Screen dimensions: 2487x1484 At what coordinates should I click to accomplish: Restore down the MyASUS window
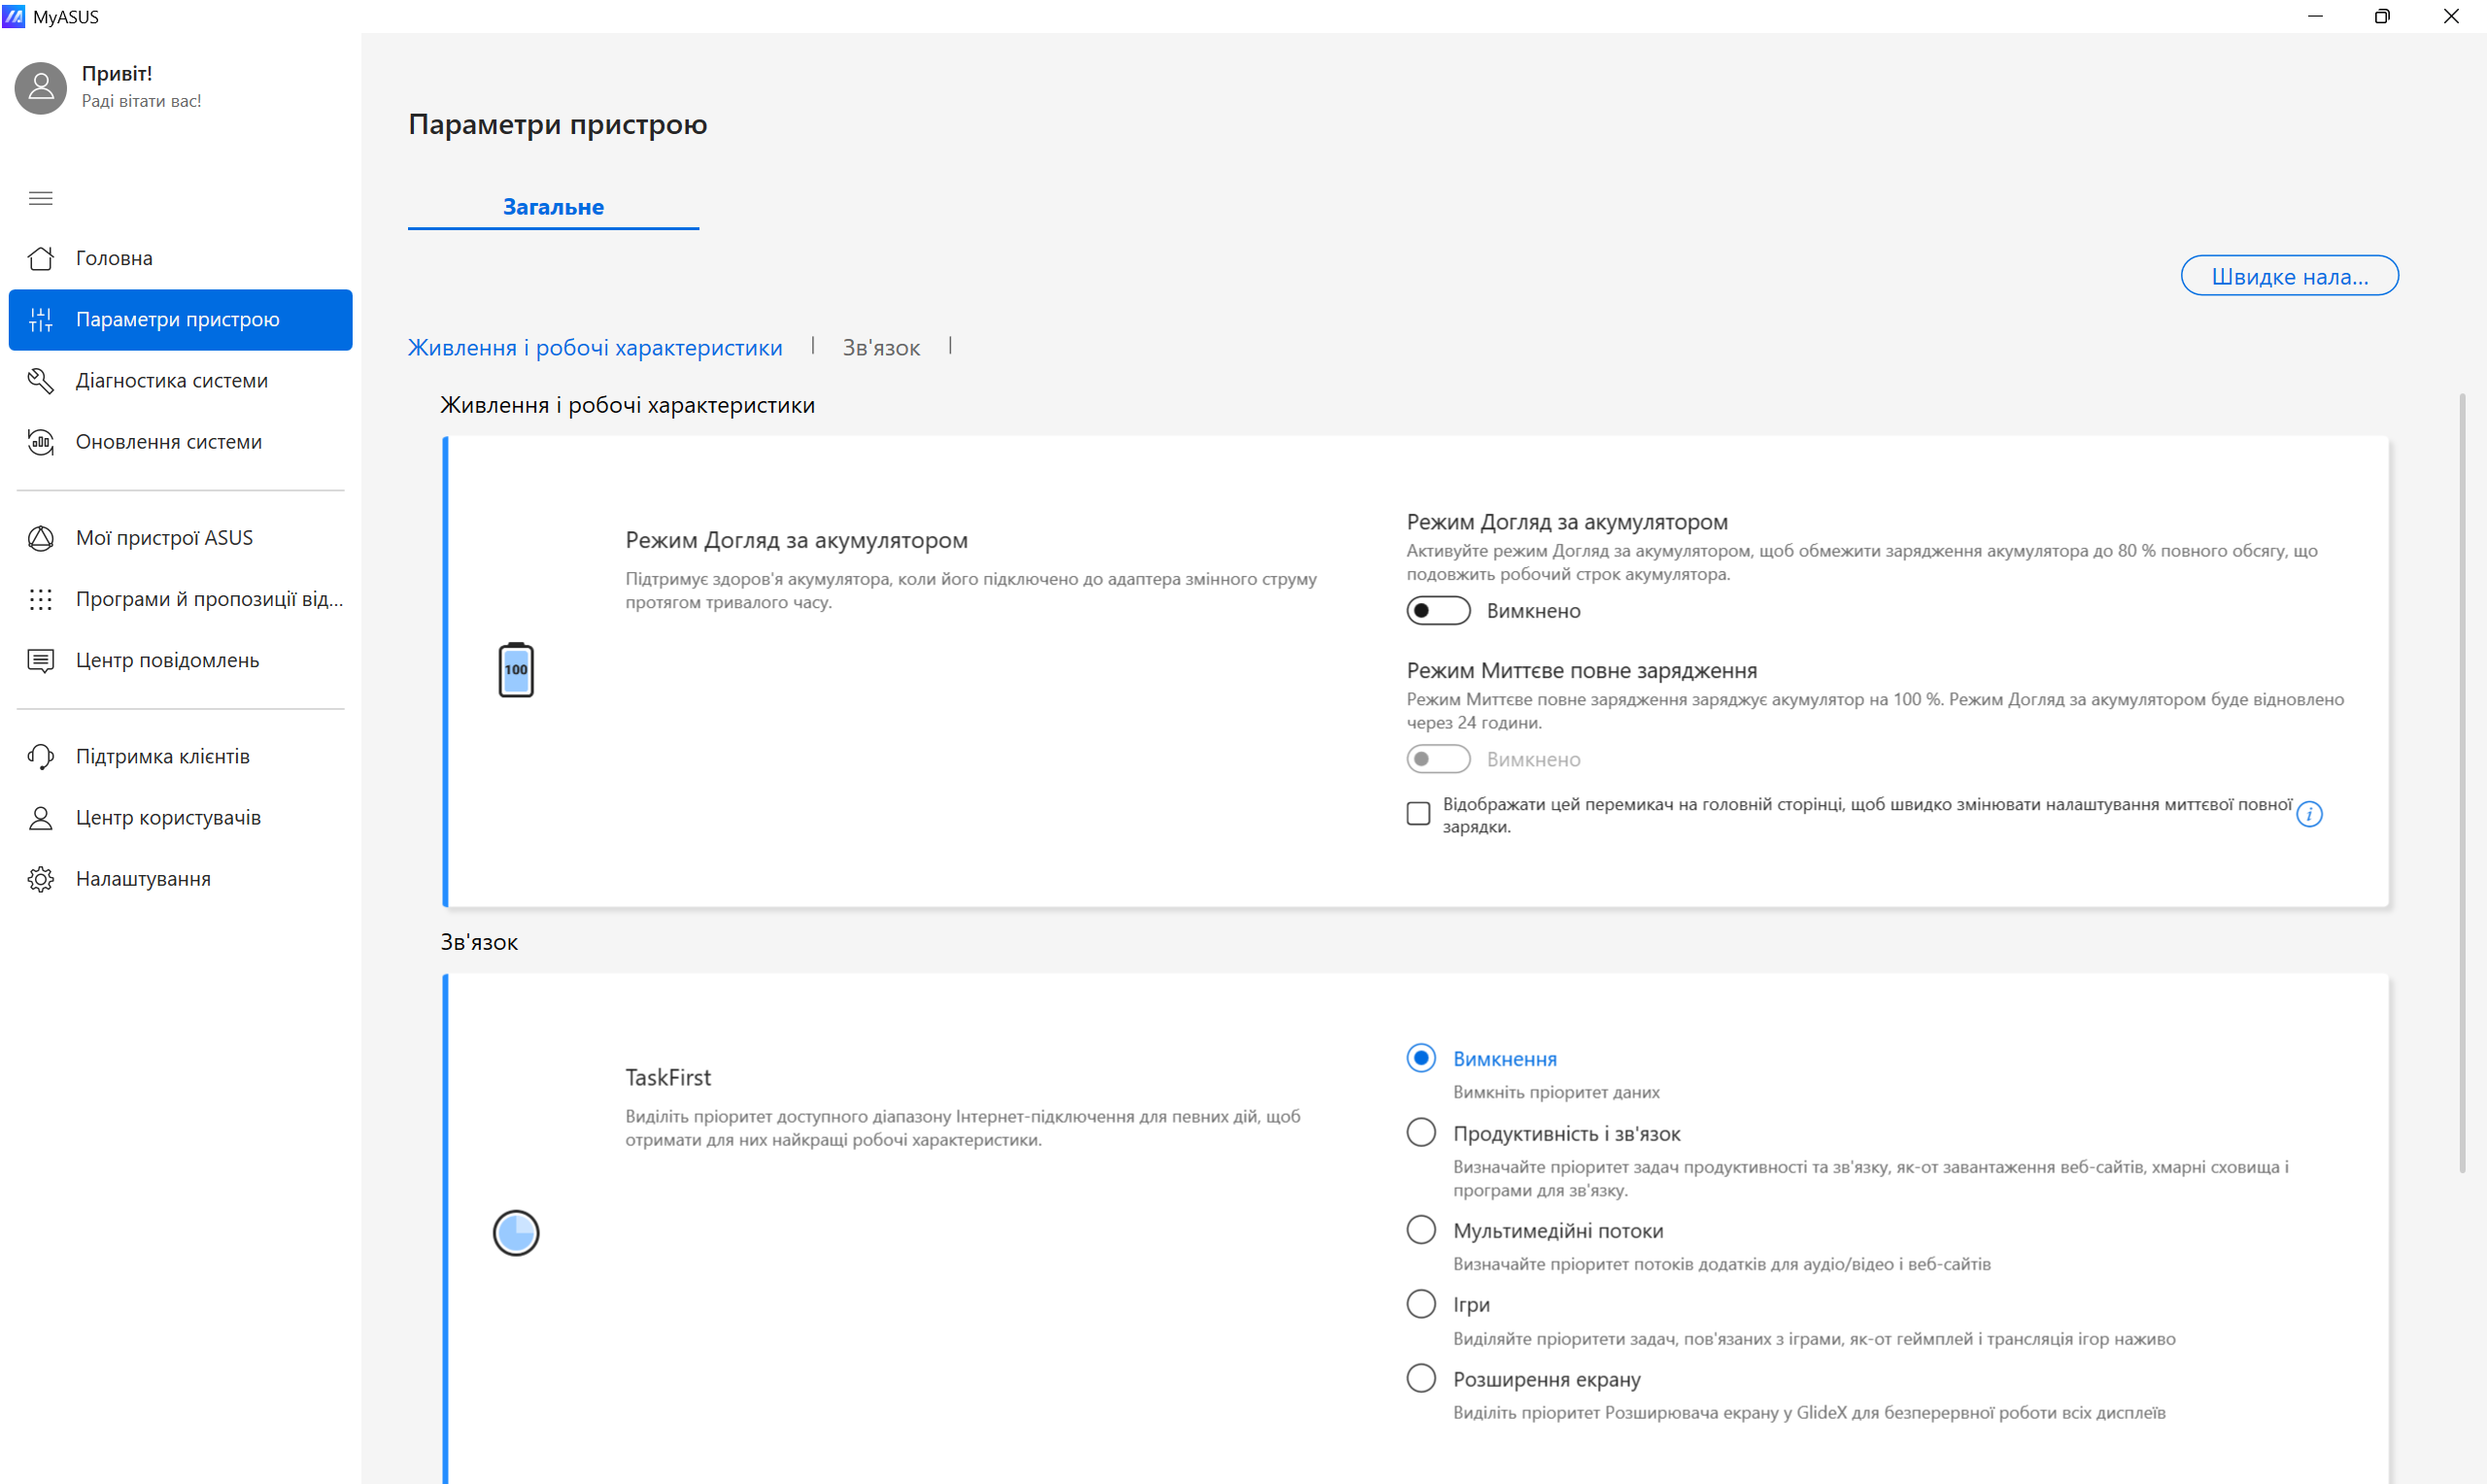(2382, 16)
